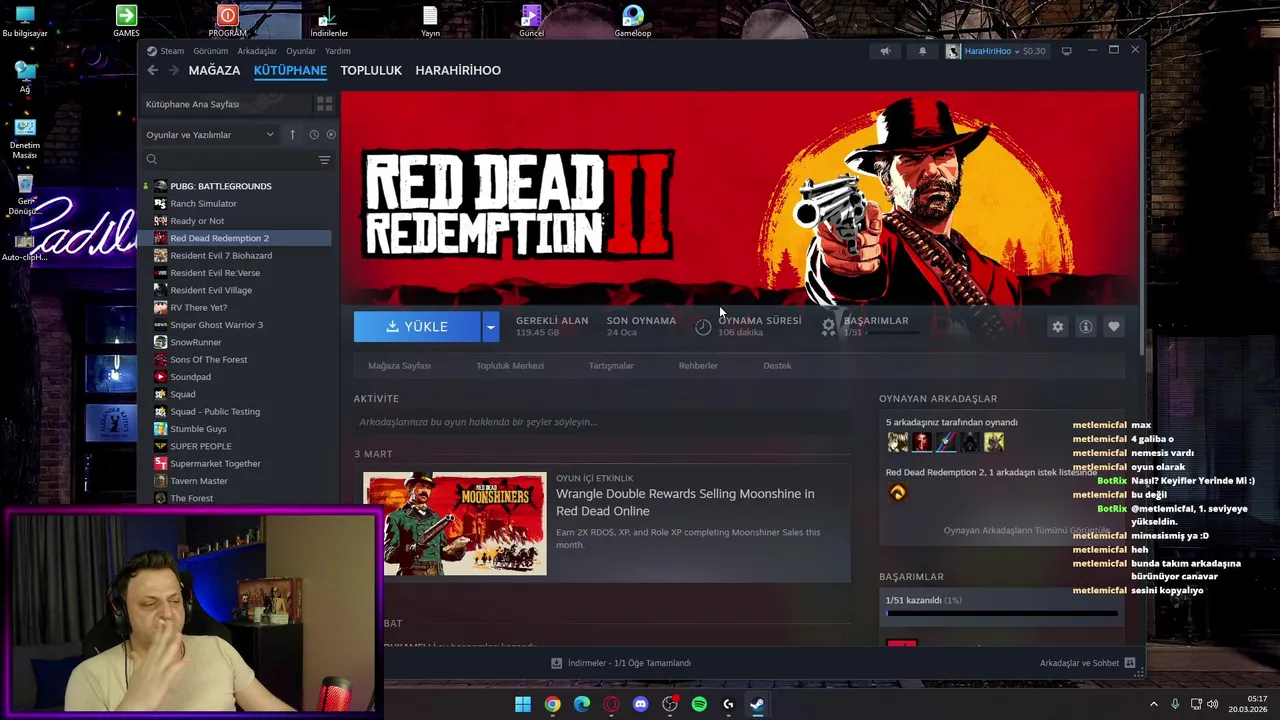Show hidden system tray icons
The height and width of the screenshot is (720, 1280).
tap(1153, 704)
